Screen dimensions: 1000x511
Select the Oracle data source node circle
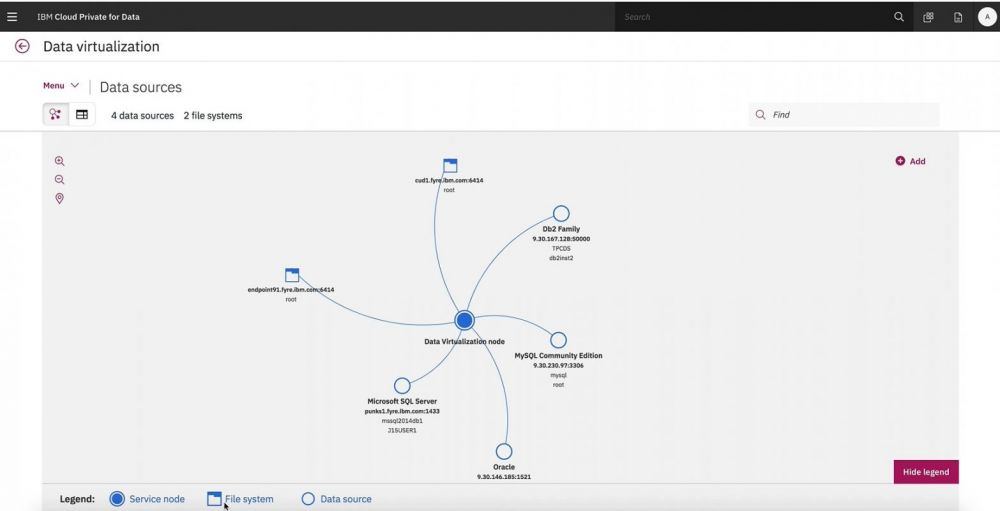pos(504,452)
